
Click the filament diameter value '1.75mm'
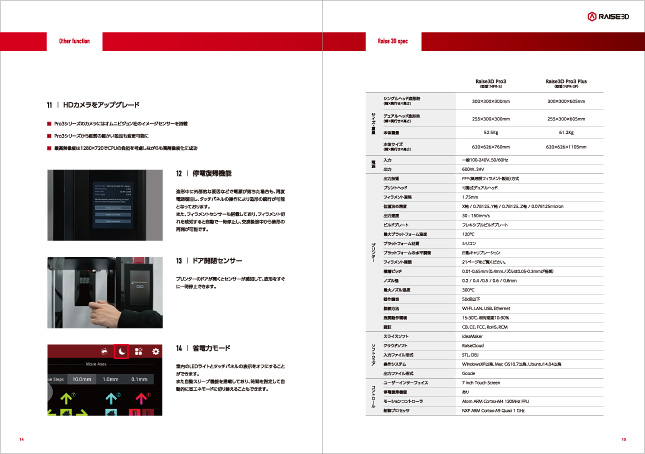[470, 197]
